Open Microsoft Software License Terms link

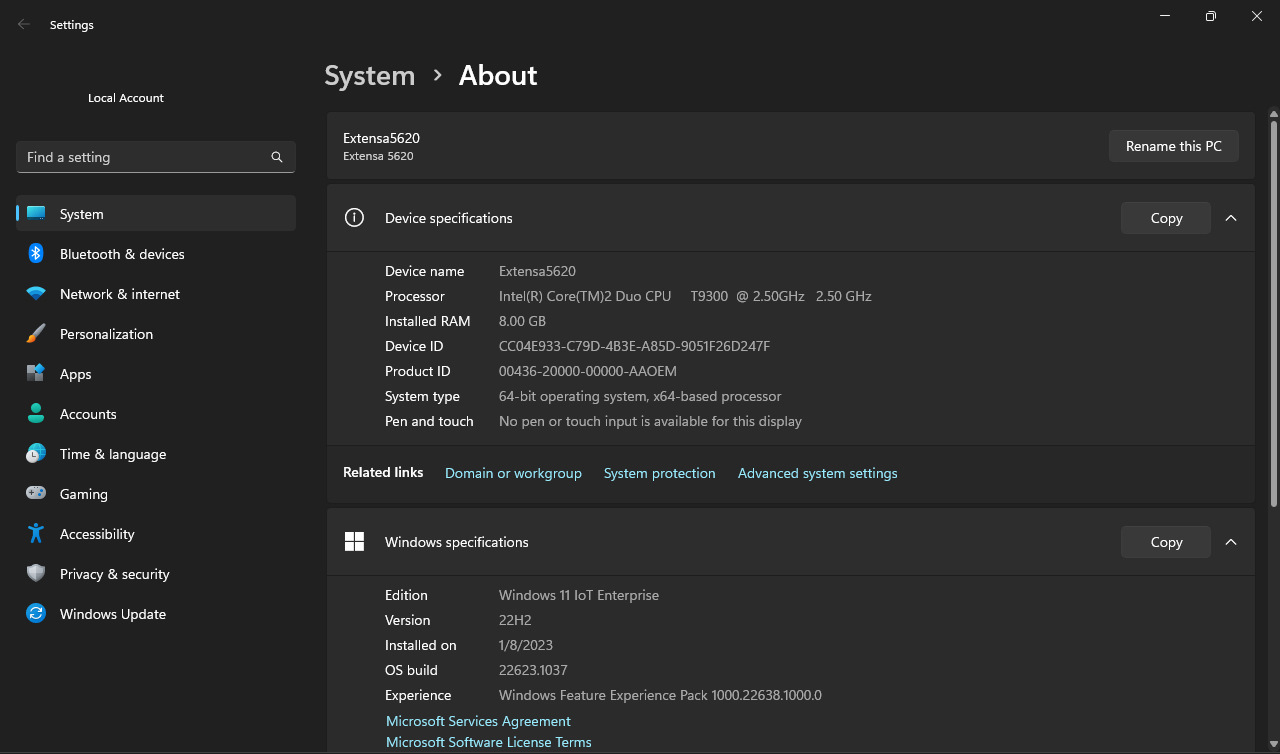489,742
